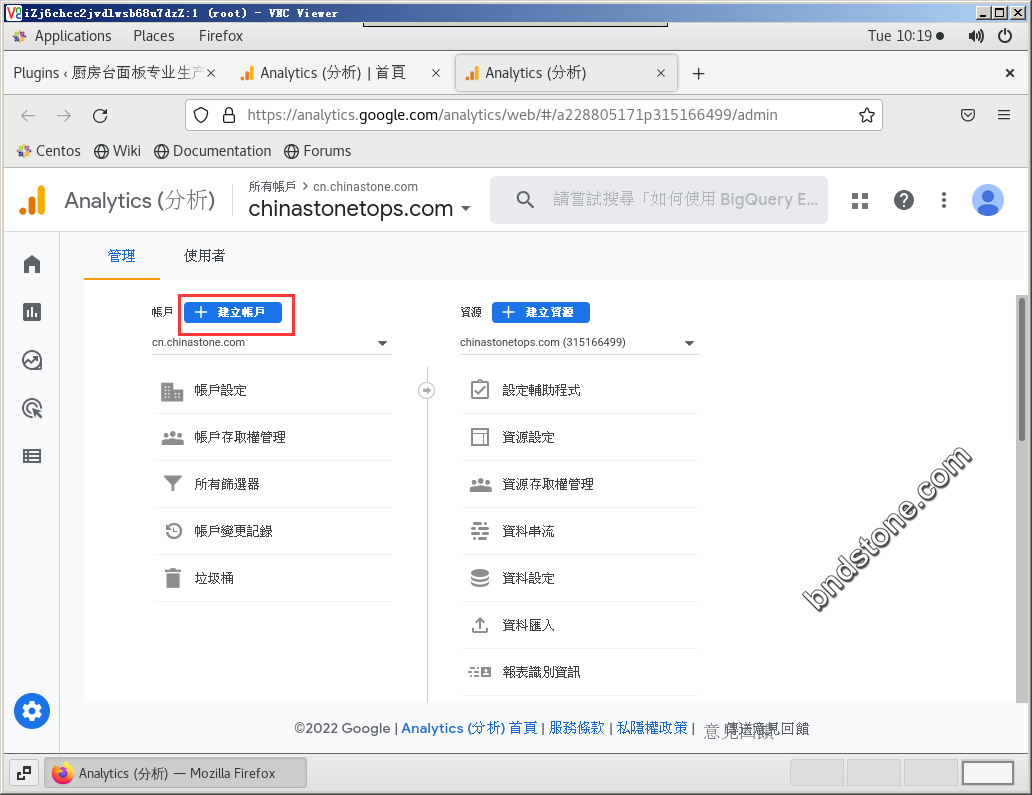The width and height of the screenshot is (1032, 795).
Task: Click the 帳戶變更記錄 history icon
Action: pyautogui.click(x=173, y=530)
